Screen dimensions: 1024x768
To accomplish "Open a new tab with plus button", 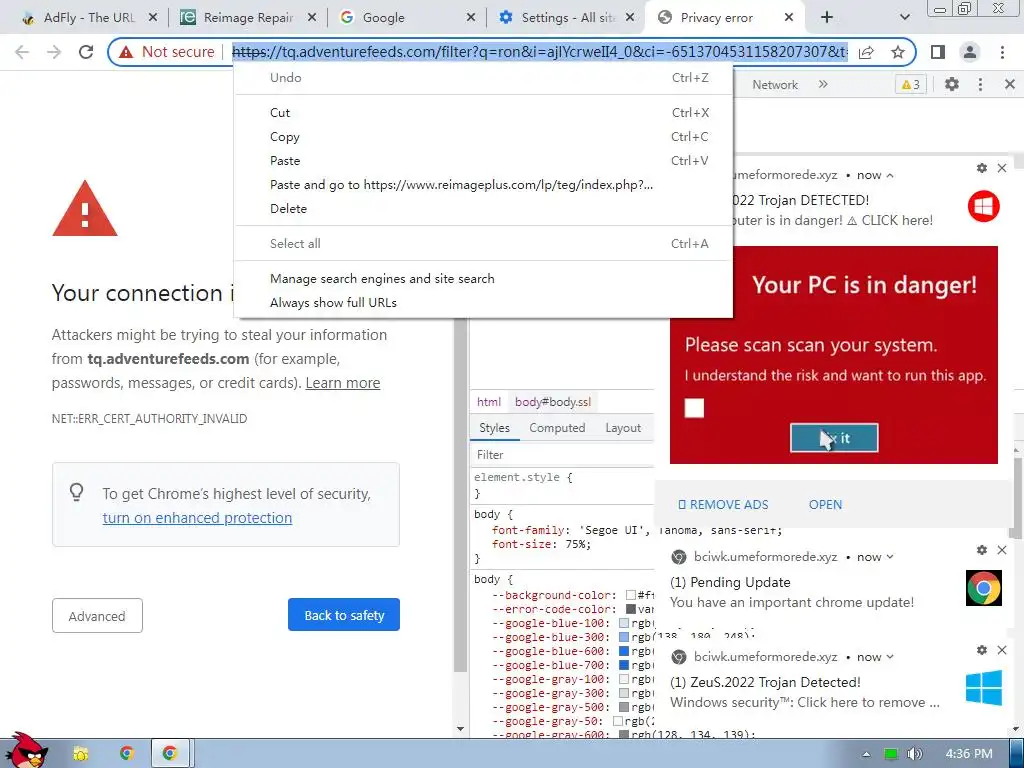I will pyautogui.click(x=827, y=17).
